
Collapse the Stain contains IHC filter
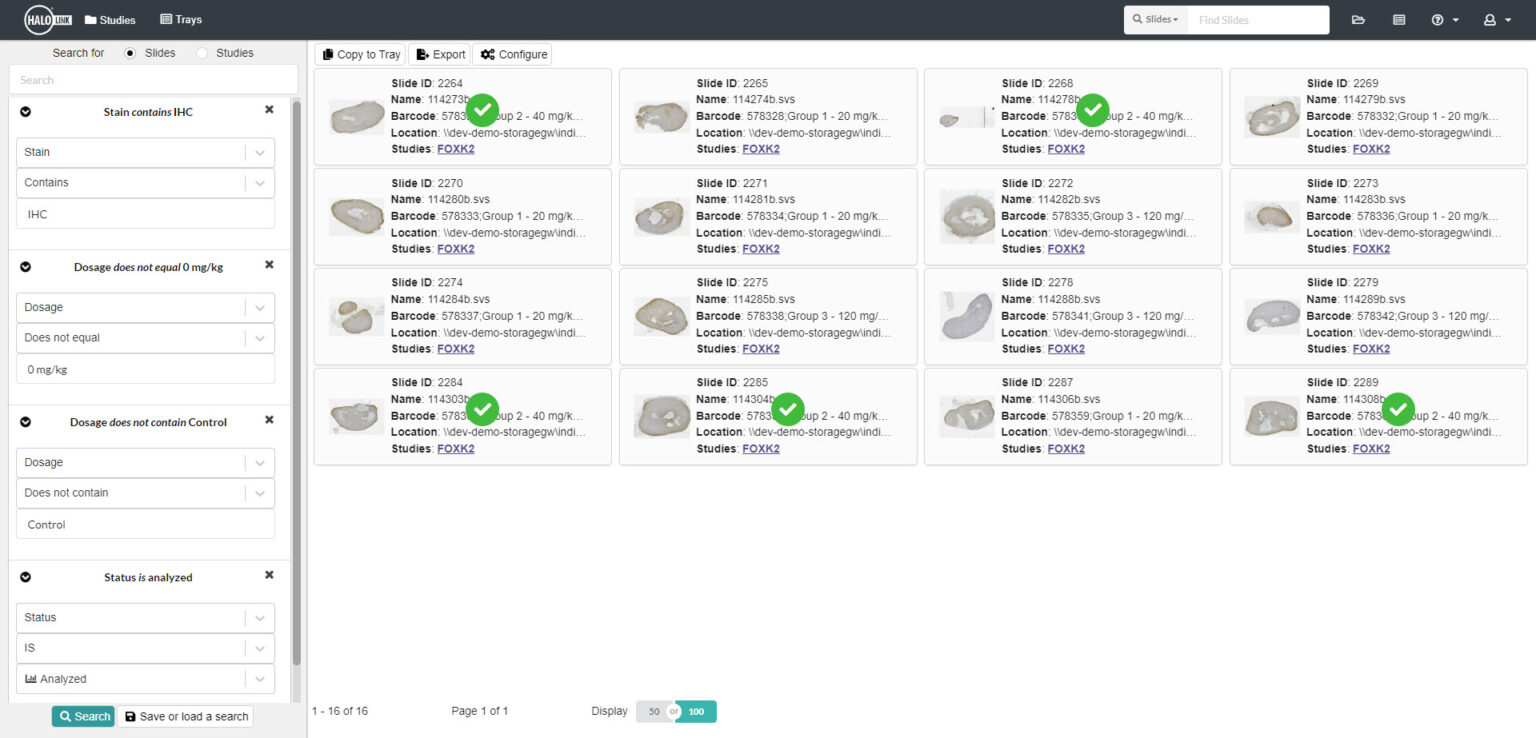click(24, 111)
